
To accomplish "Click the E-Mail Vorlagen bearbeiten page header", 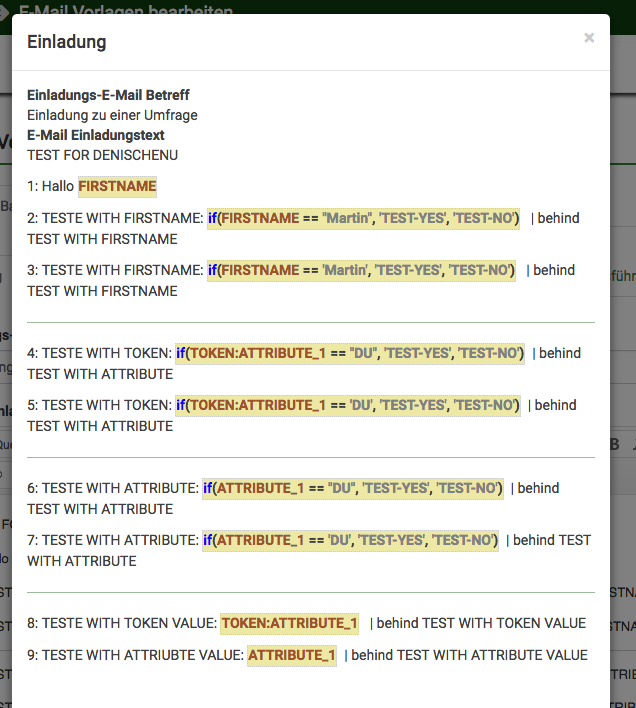I will pos(126,12).
